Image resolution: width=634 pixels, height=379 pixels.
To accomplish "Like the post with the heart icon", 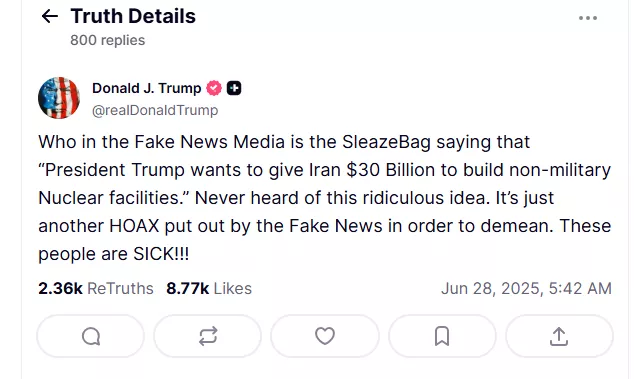I will [325, 336].
